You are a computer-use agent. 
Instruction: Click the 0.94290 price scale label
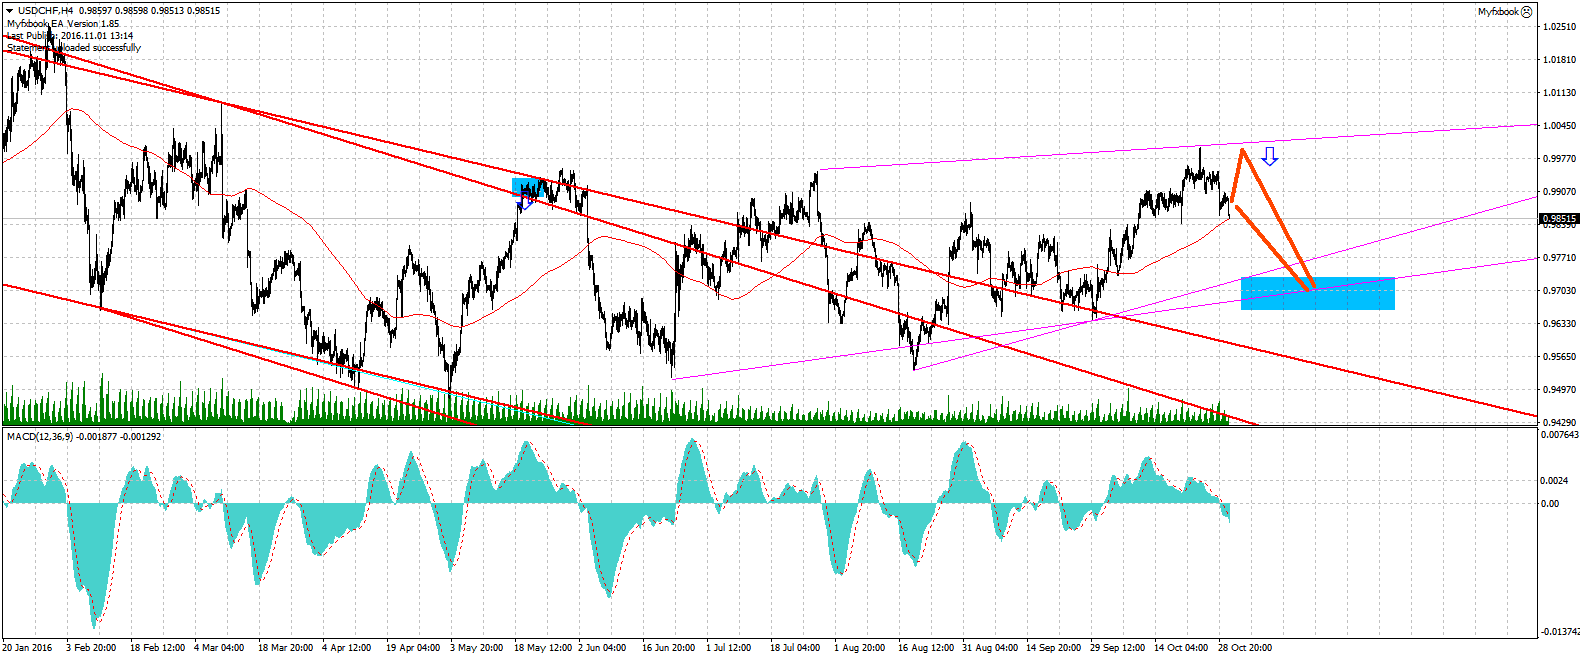point(1560,423)
